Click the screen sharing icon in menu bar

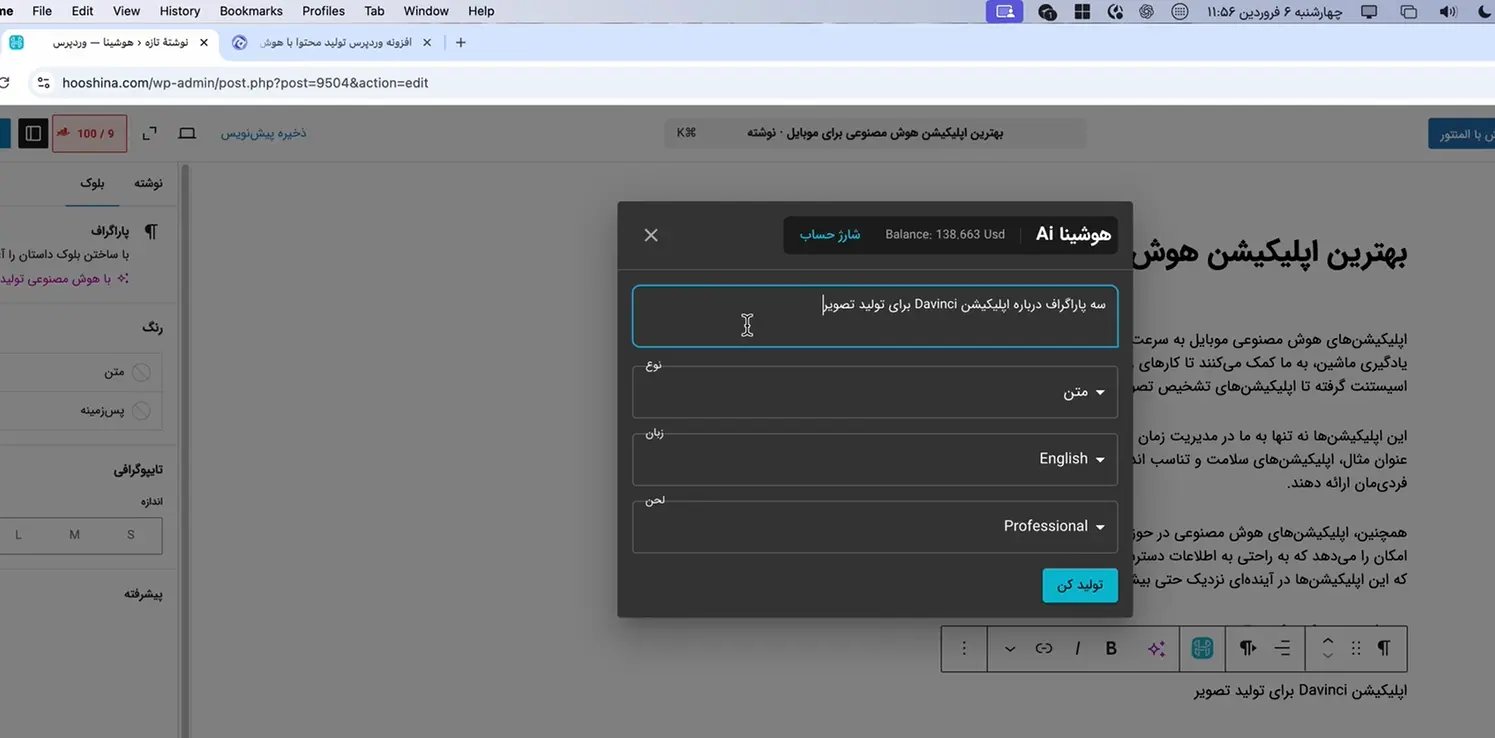click(x=1005, y=12)
